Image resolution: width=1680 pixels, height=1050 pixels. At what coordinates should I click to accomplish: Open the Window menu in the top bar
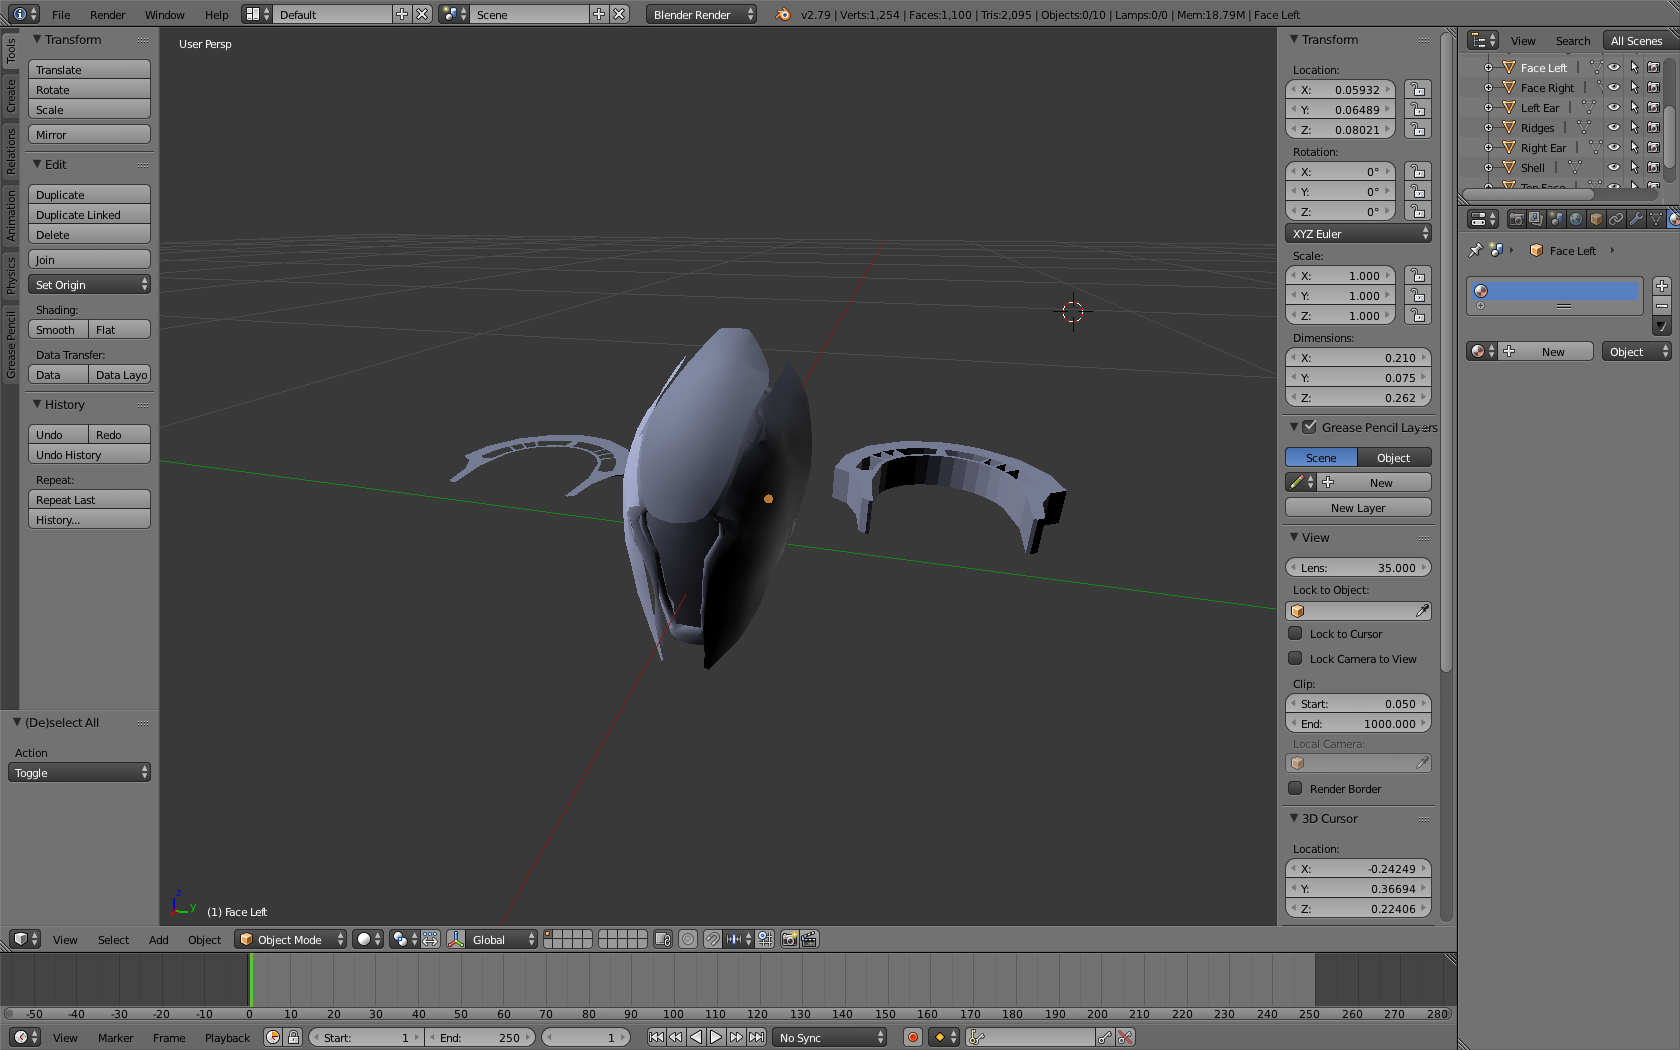164,14
